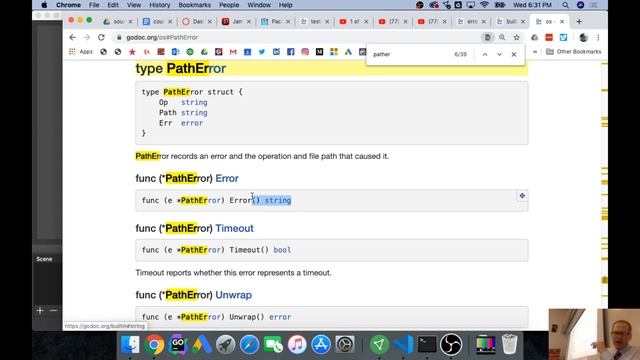The width and height of the screenshot is (640, 360).
Task: Open Spotlight search in menu bar
Action: (x=565, y=5)
